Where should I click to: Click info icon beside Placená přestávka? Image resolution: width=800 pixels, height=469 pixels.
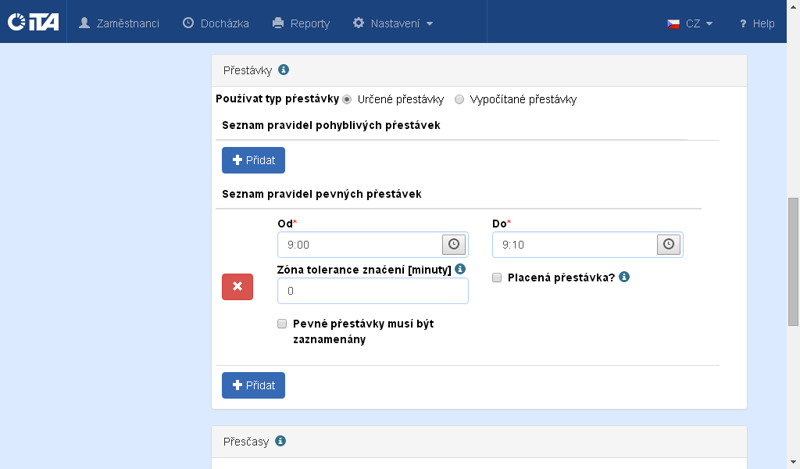[624, 276]
